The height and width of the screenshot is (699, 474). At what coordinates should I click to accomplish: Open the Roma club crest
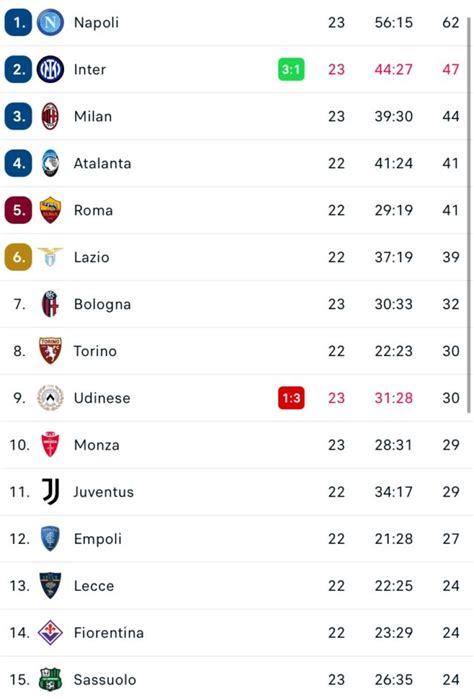(x=50, y=210)
